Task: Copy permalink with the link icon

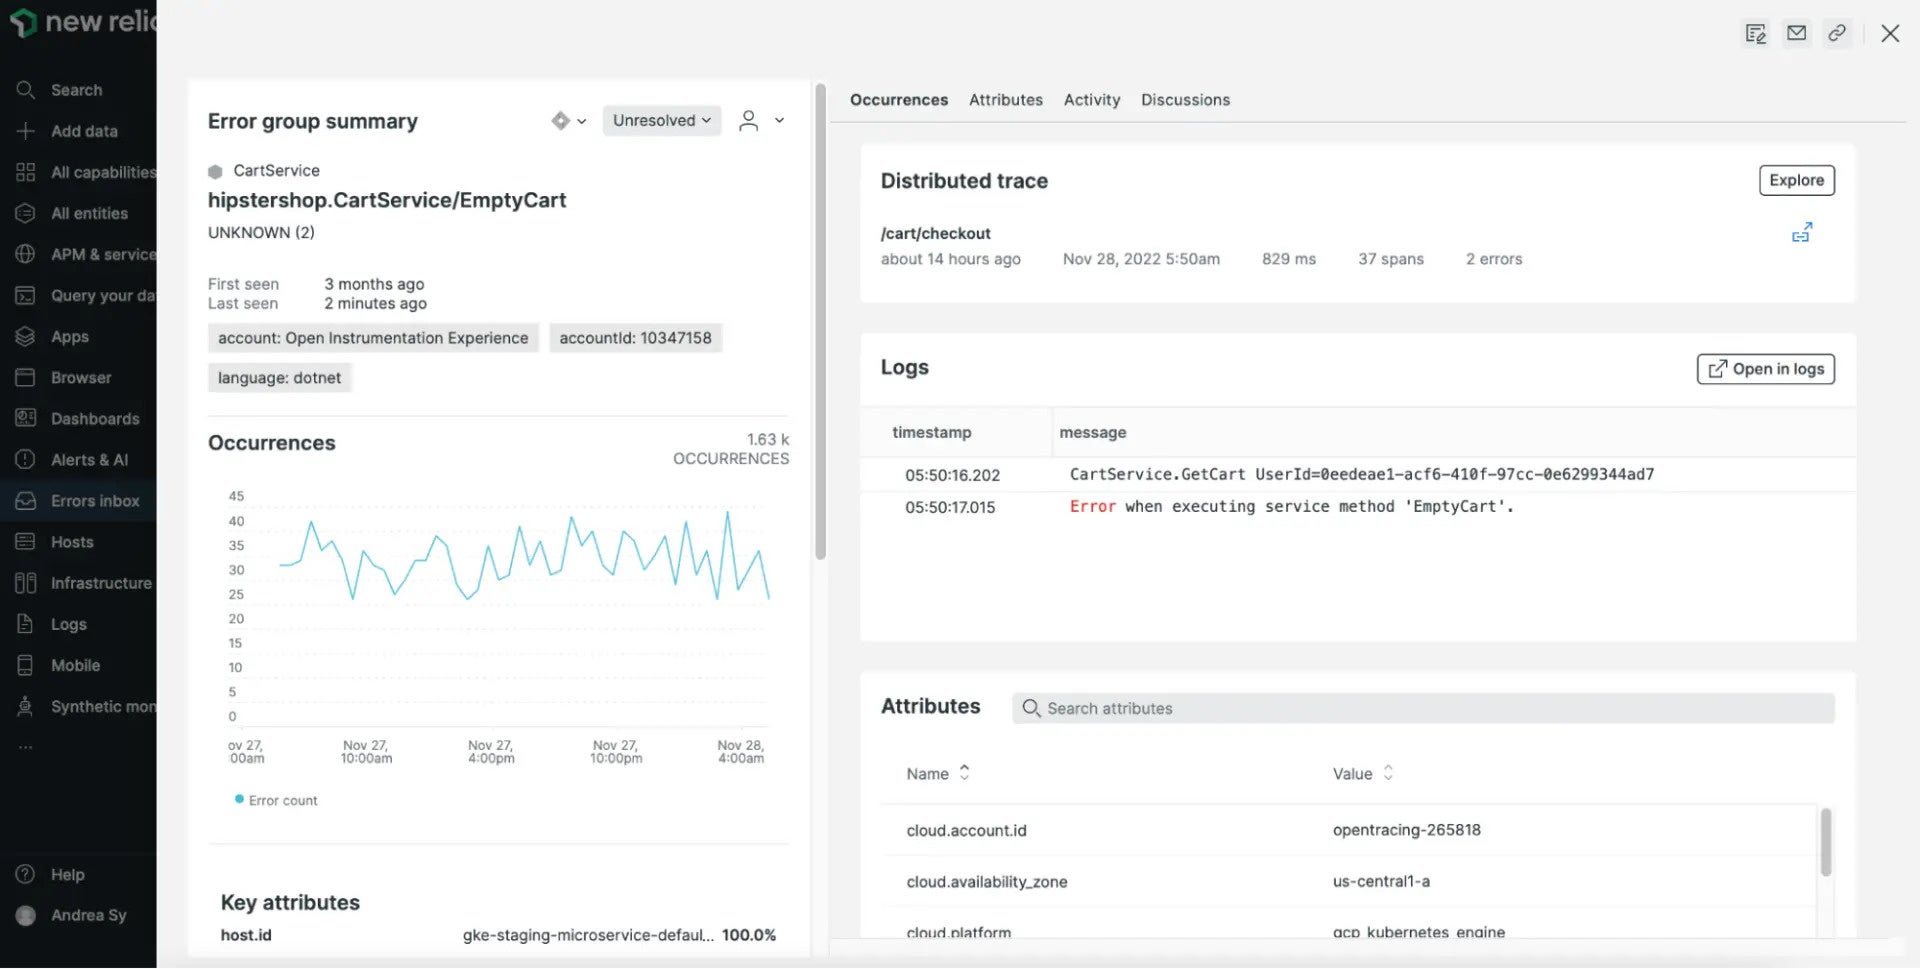Action: (1837, 33)
